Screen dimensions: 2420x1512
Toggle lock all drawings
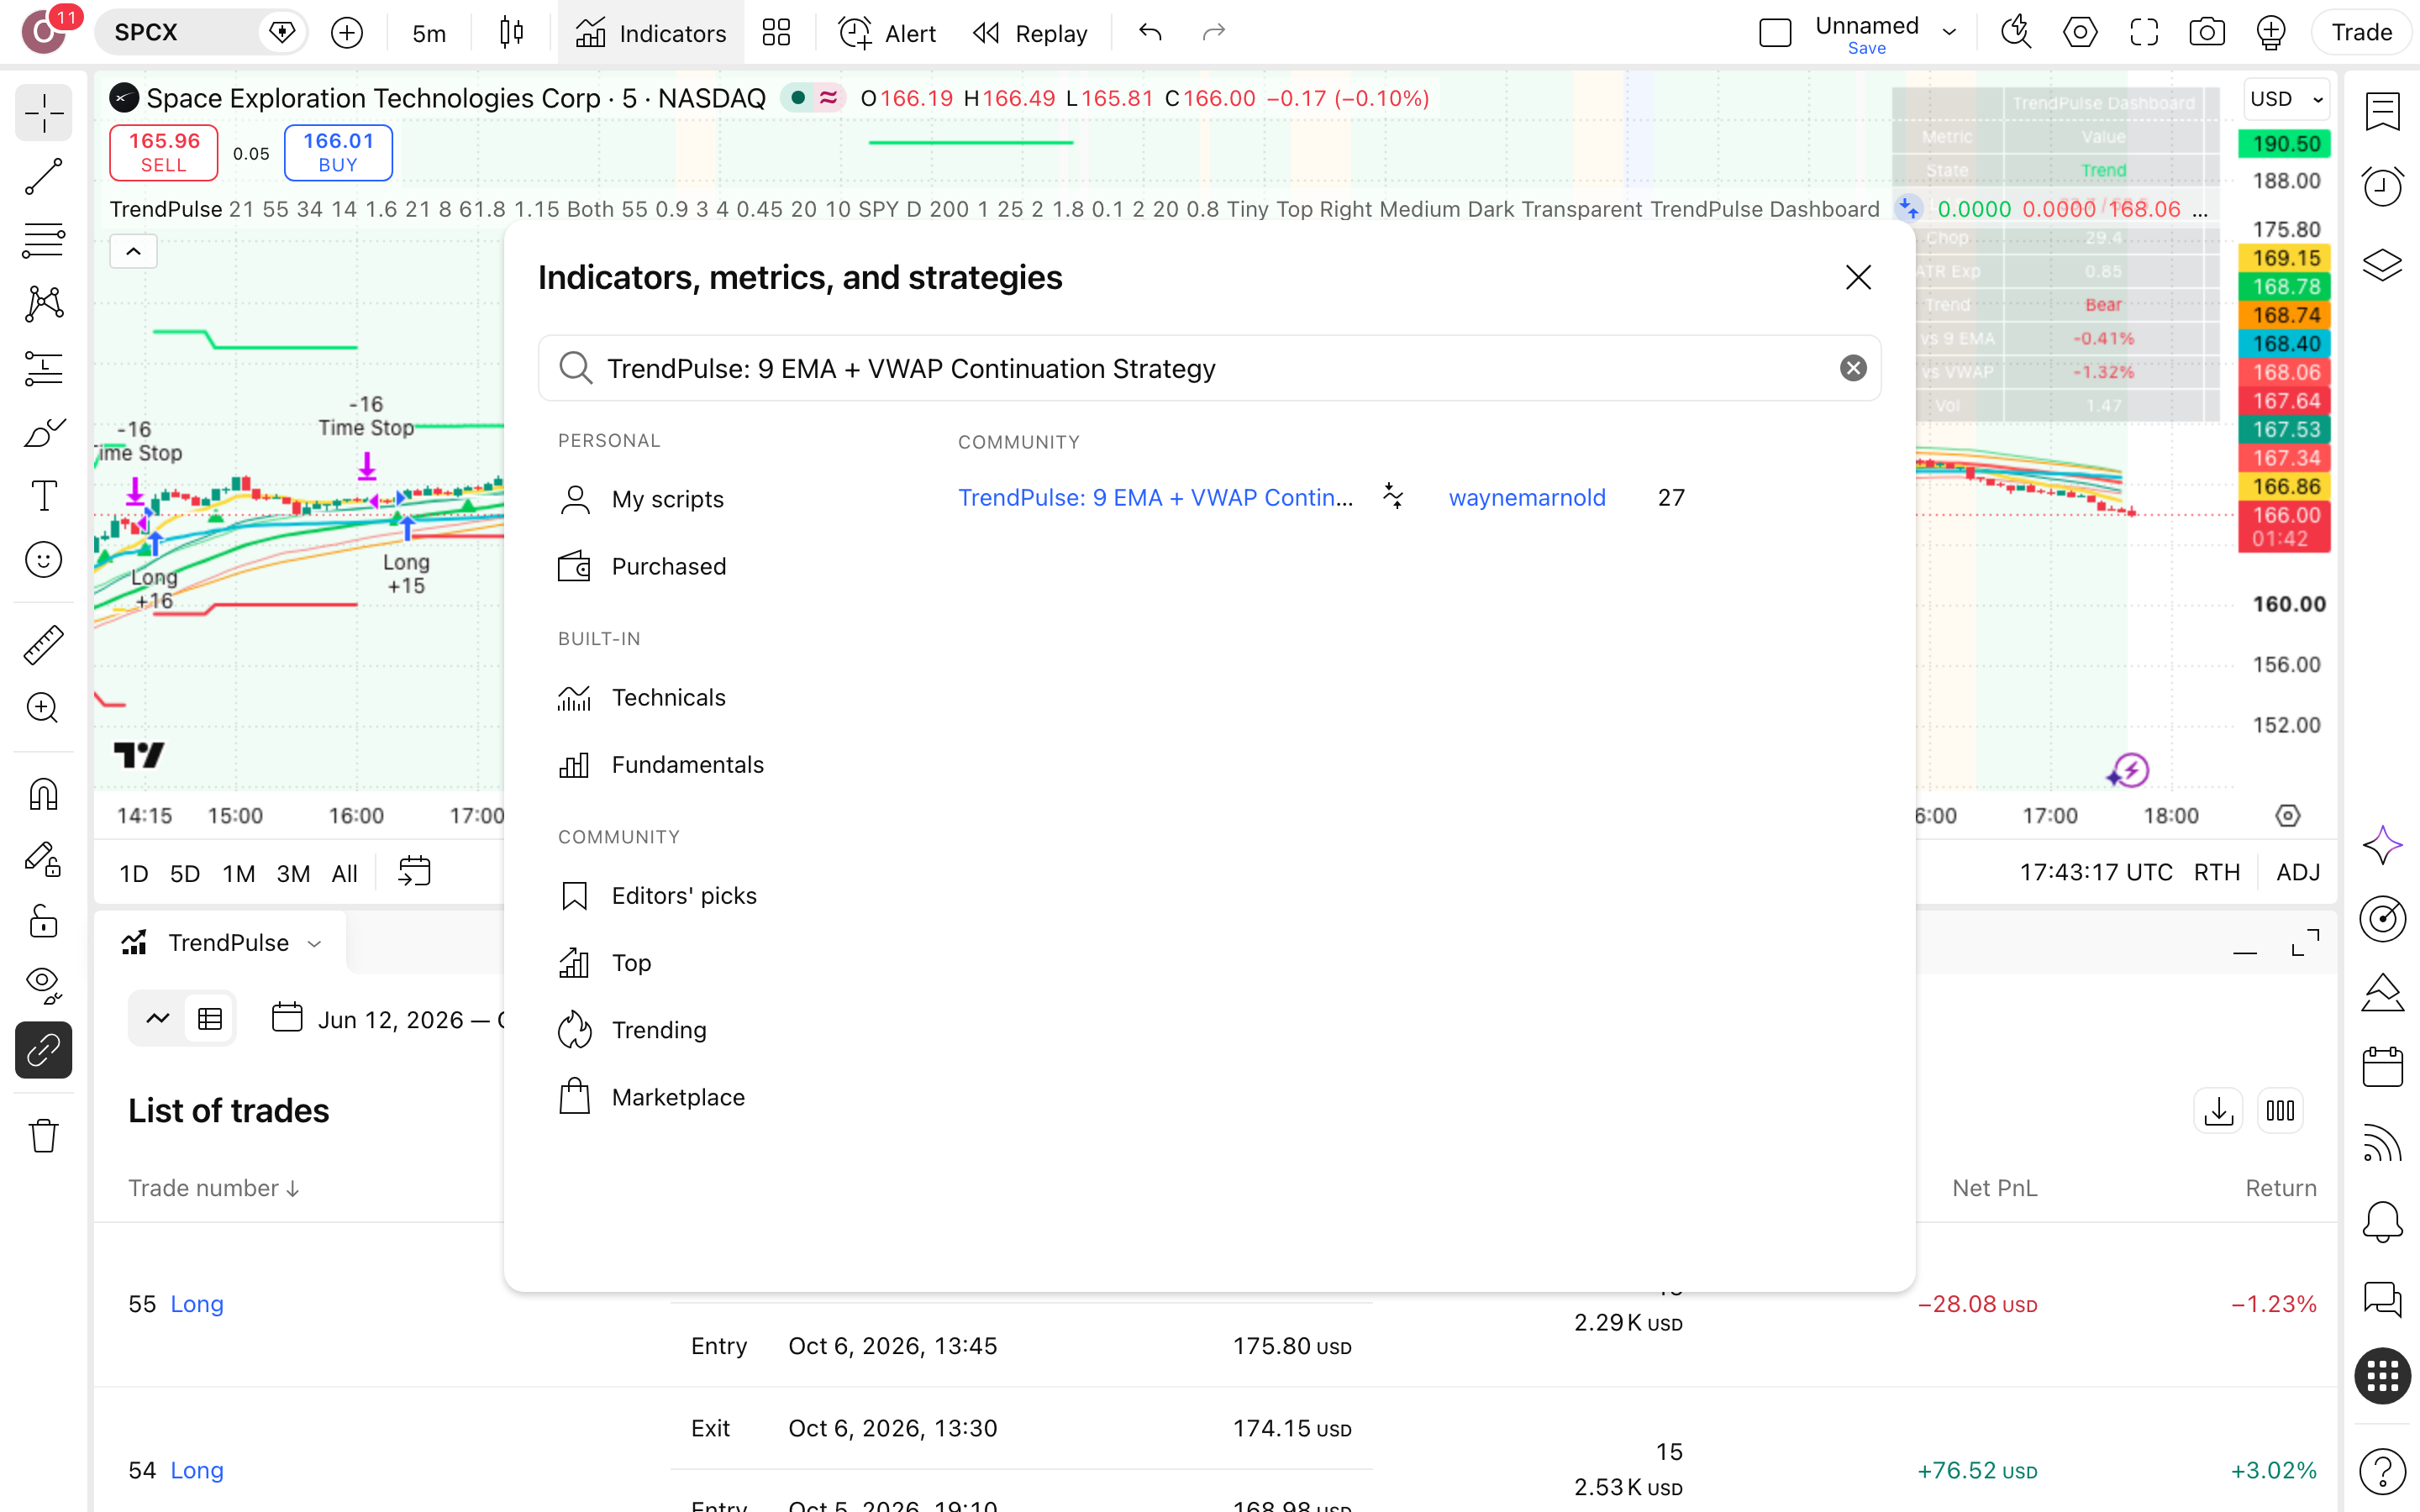click(x=43, y=921)
